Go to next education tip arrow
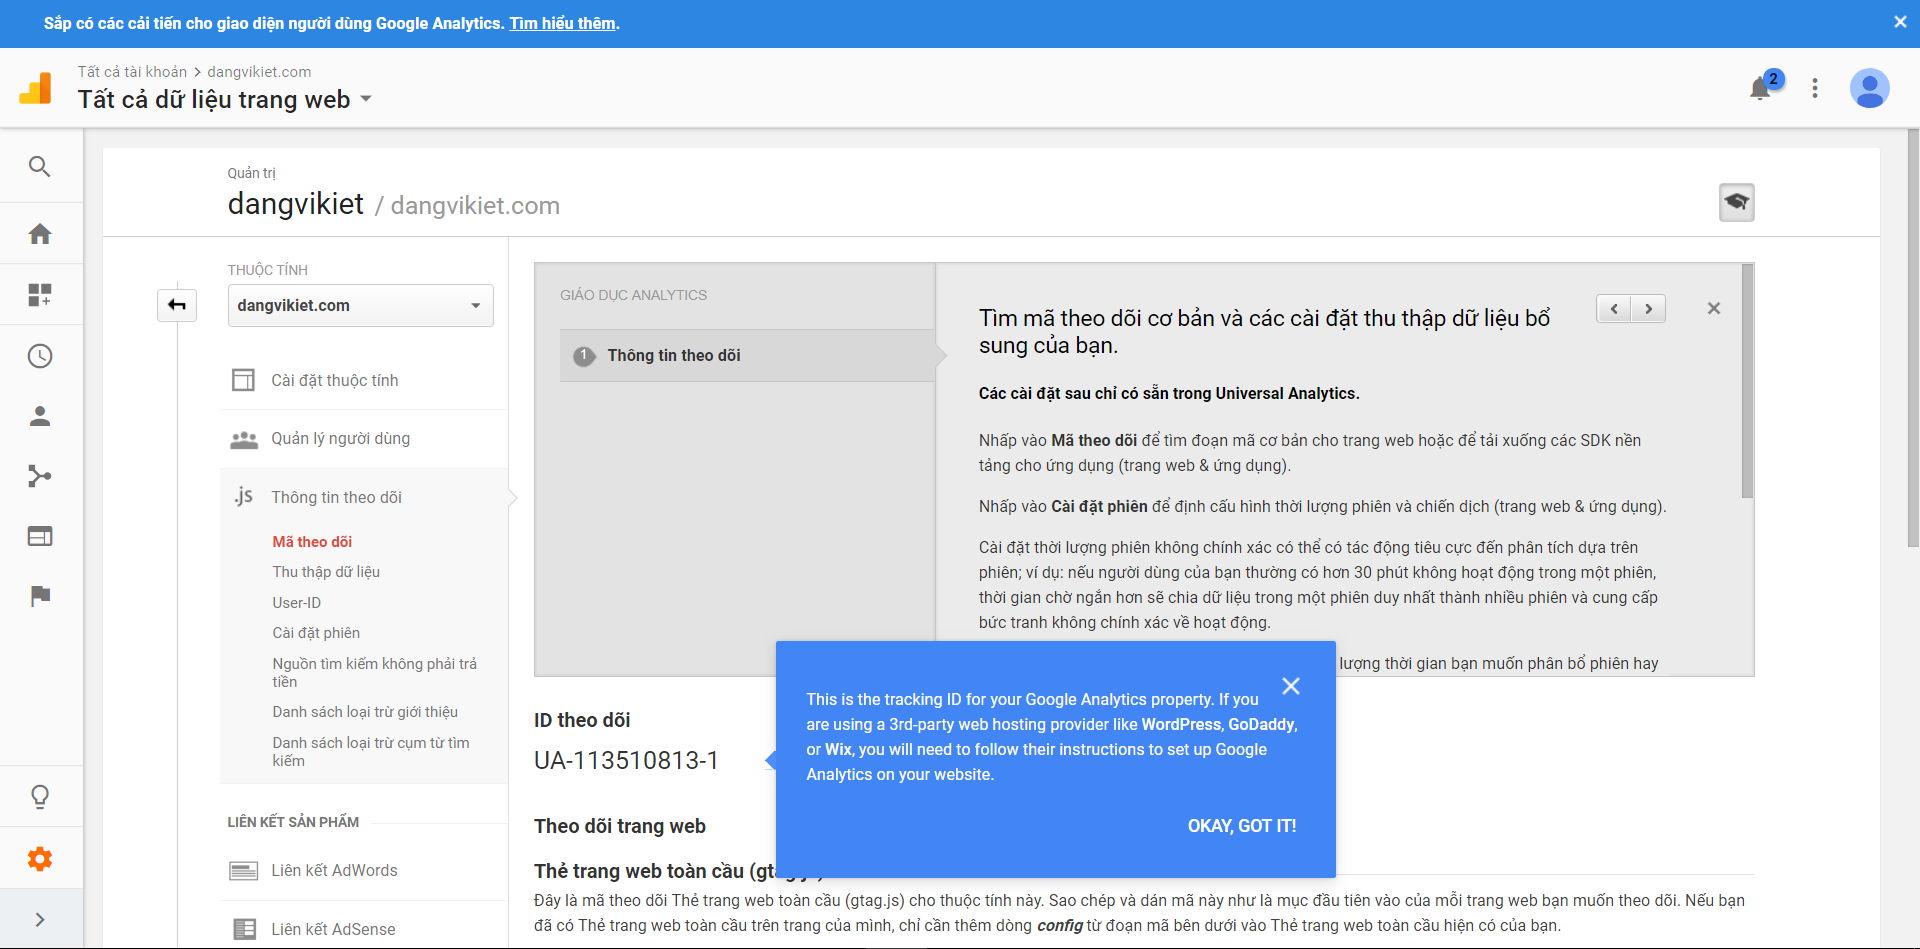The width and height of the screenshot is (1920, 949). point(1648,309)
